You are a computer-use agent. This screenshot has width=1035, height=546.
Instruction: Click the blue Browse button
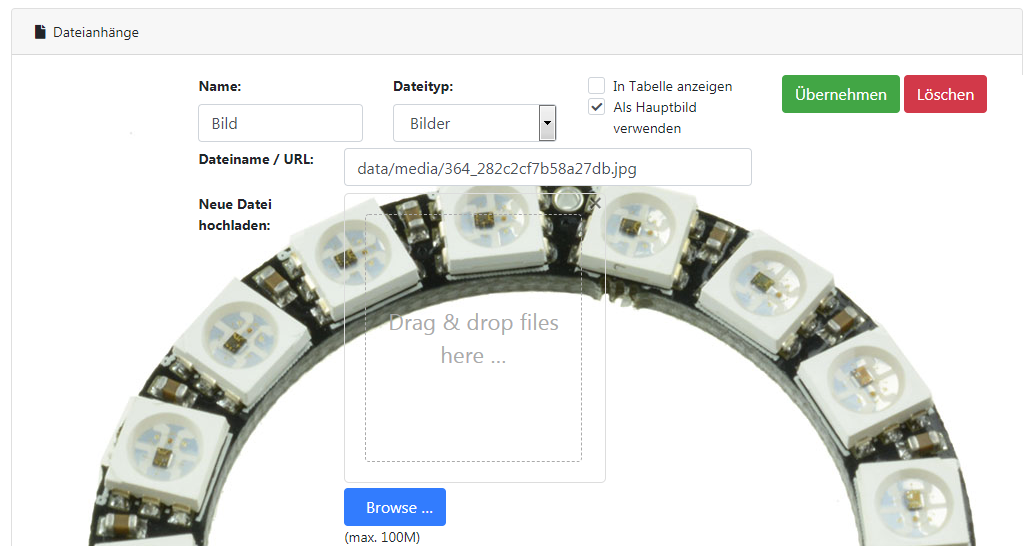[395, 507]
